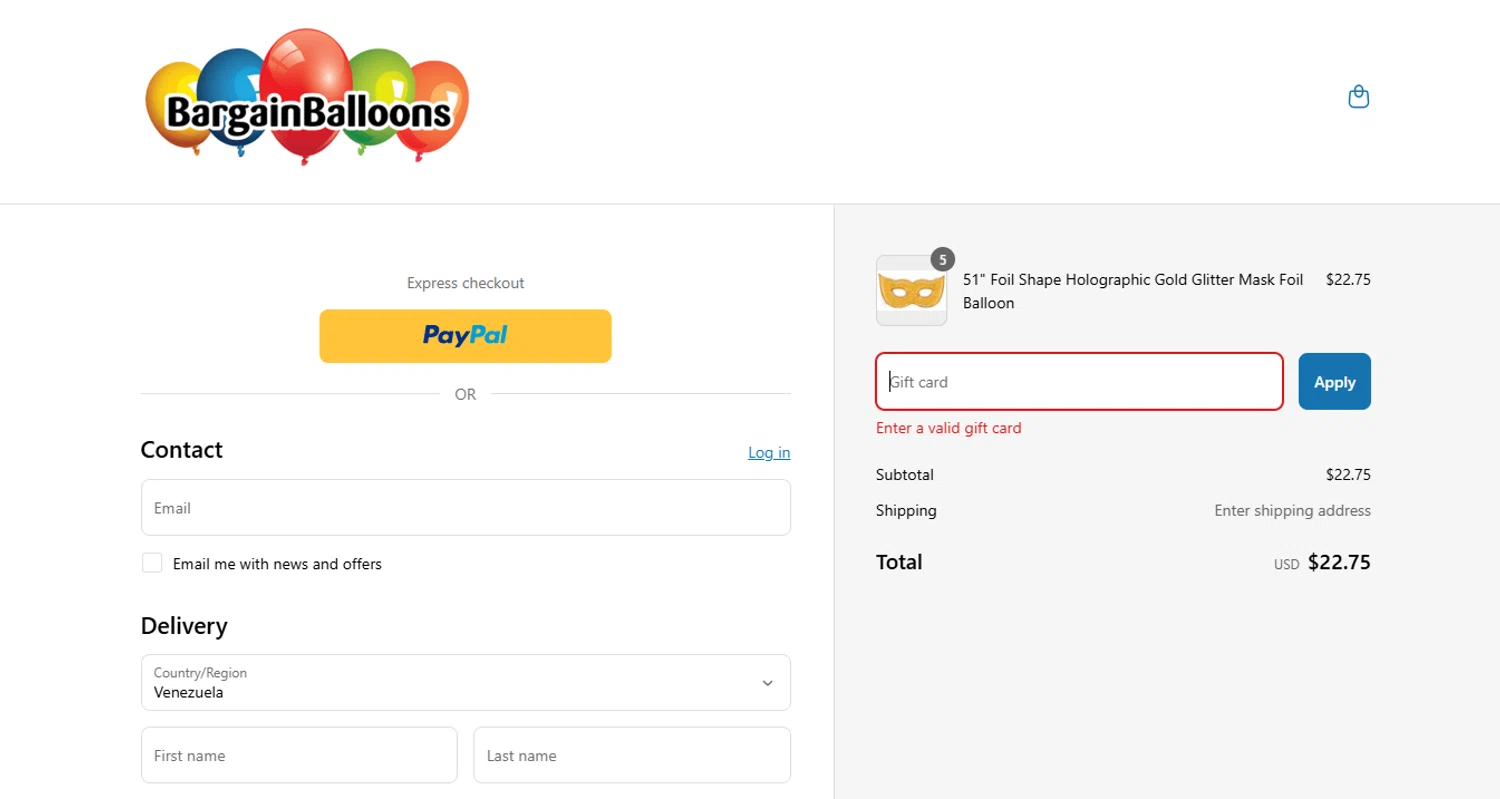Screen dimensions: 1500x799
Task: Click the gold mask balloon thumbnail
Action: tap(911, 291)
